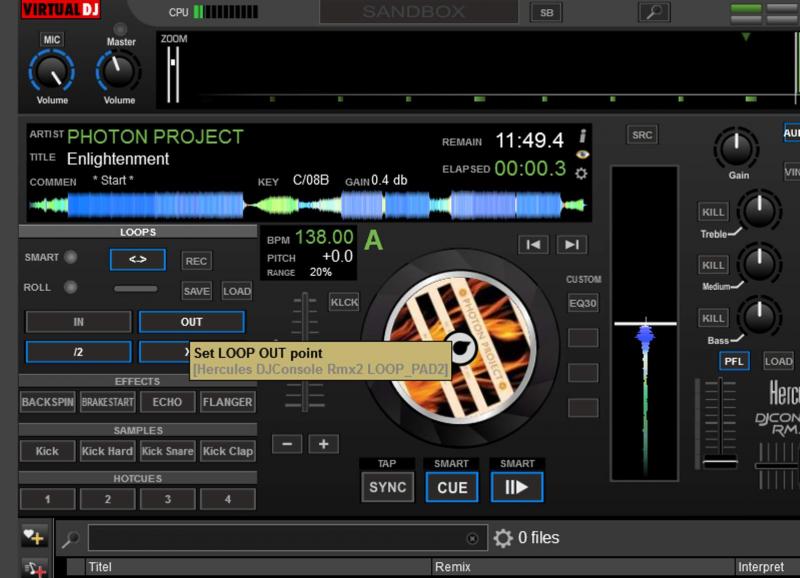Jump to previous track marker button
This screenshot has width=800, height=578.
(x=533, y=245)
